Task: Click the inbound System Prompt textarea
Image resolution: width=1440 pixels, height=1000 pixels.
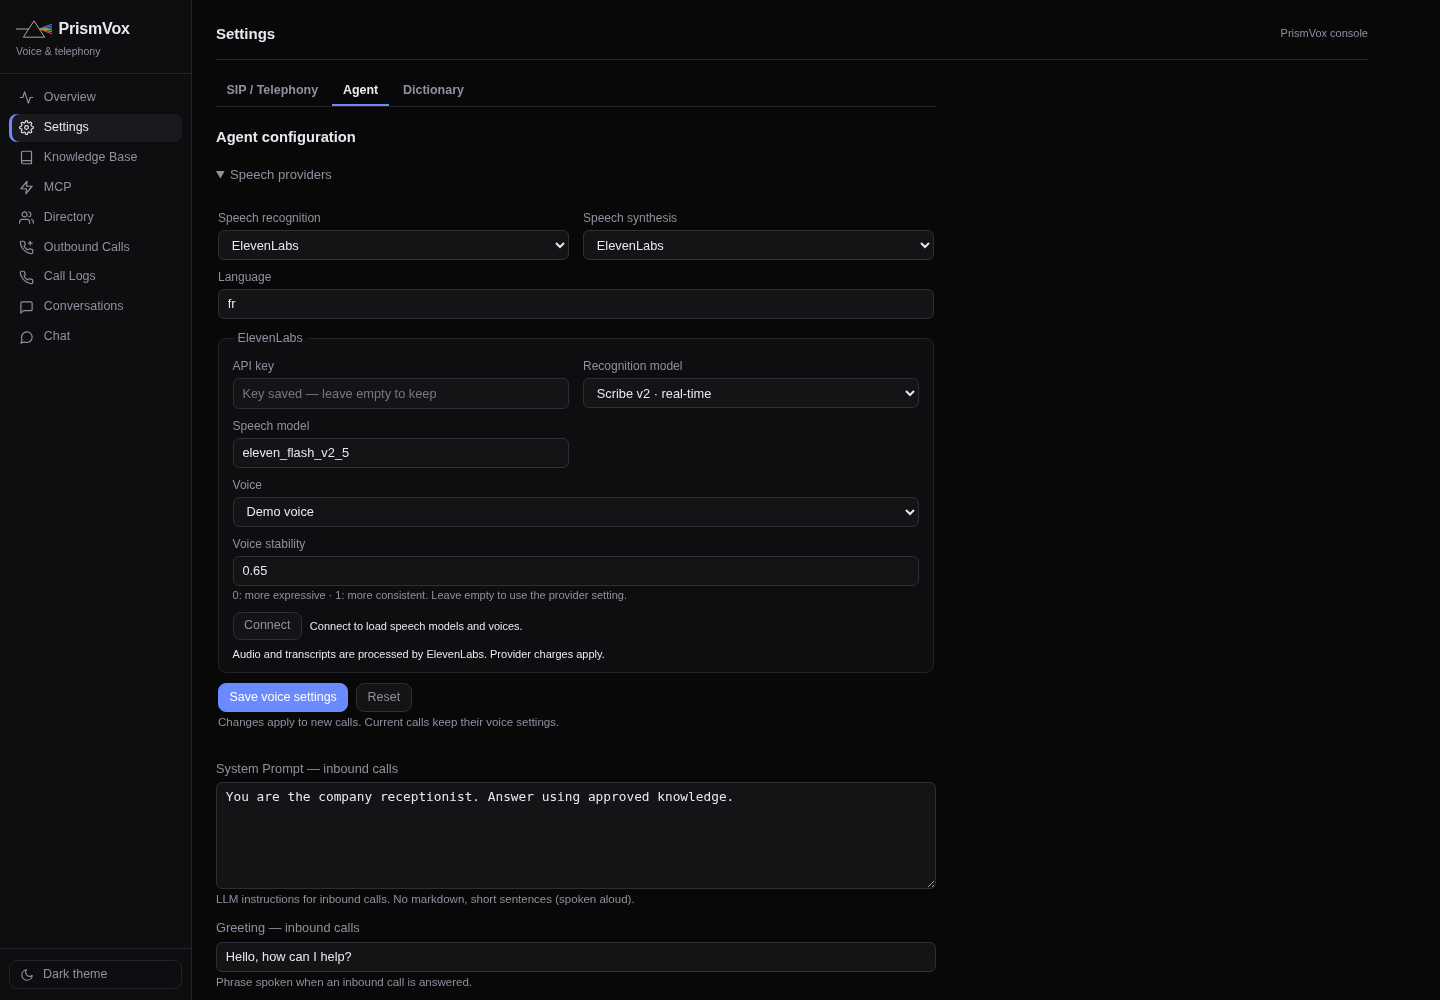Action: [x=576, y=835]
